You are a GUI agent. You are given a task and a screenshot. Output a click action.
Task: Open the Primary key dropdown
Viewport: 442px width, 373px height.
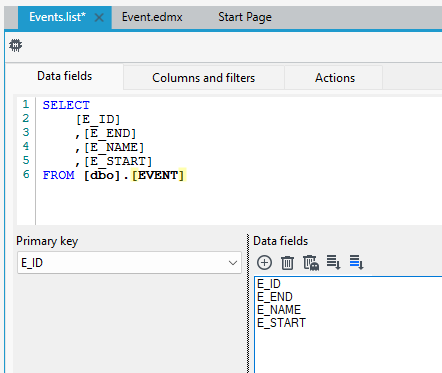(x=129, y=263)
